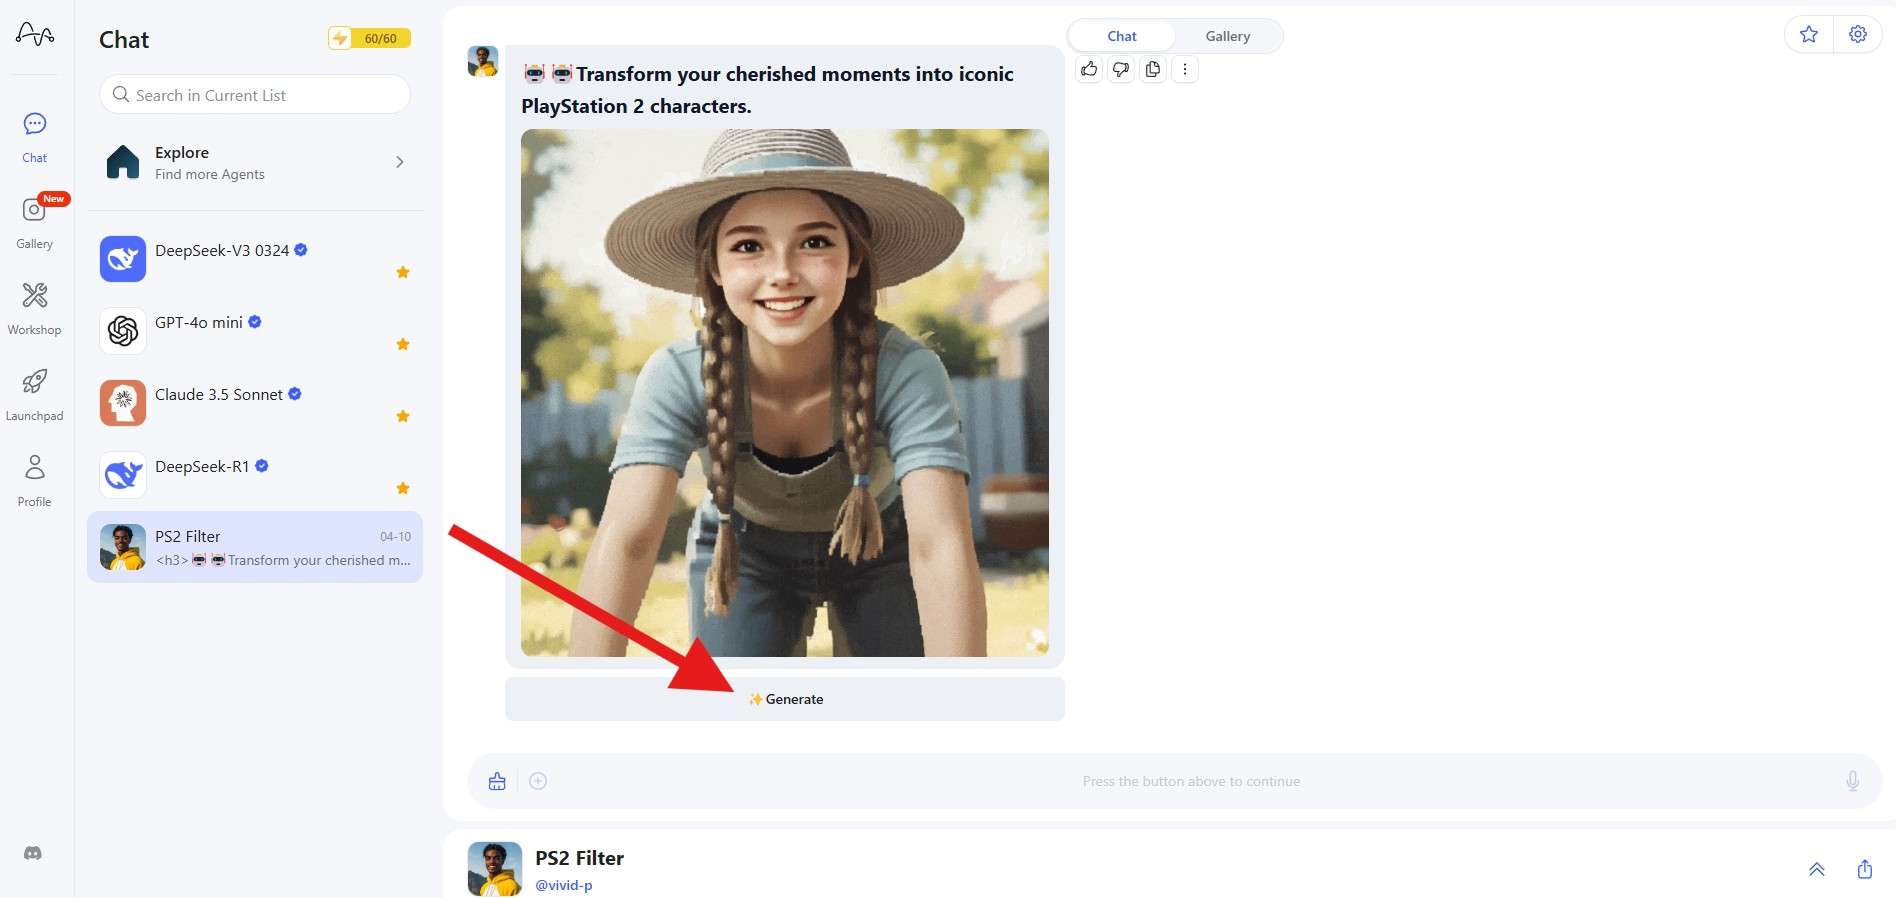The width and height of the screenshot is (1896, 898).
Task: Click the microphone voice input icon
Action: coord(1853,781)
